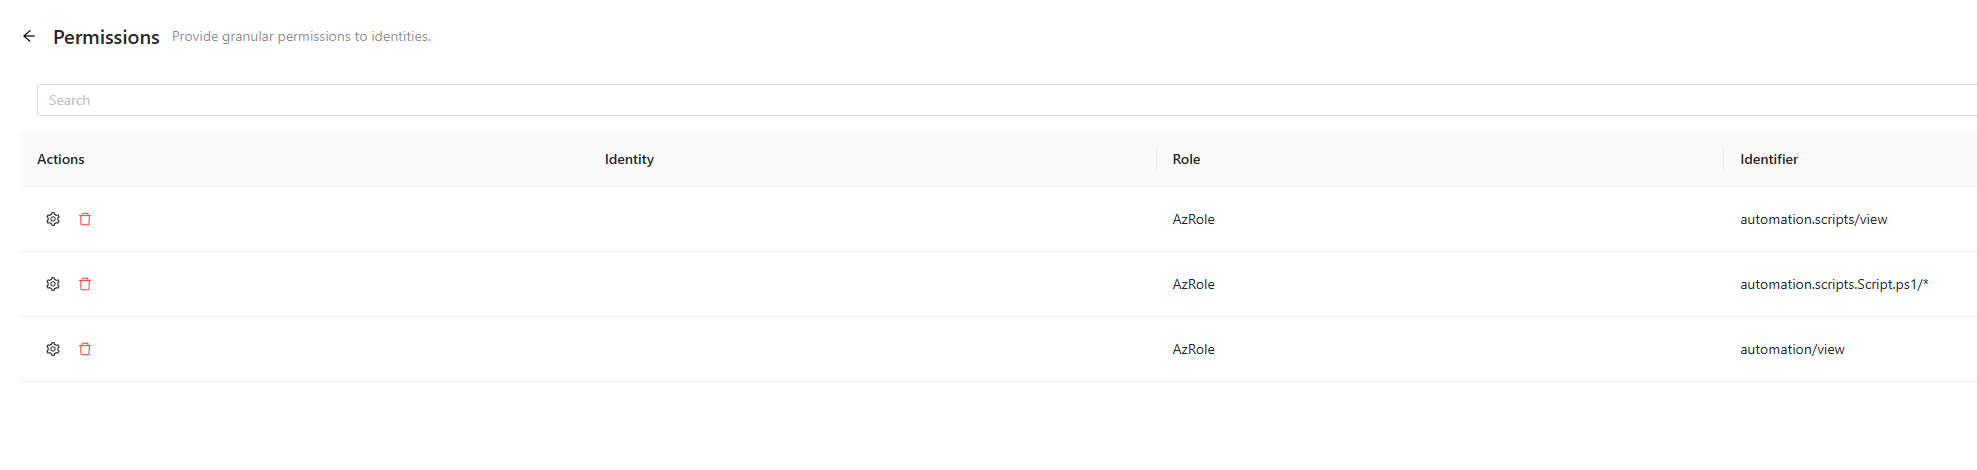Focus the Search input field
Image resolution: width=1977 pixels, height=470 pixels.
pos(1000,100)
